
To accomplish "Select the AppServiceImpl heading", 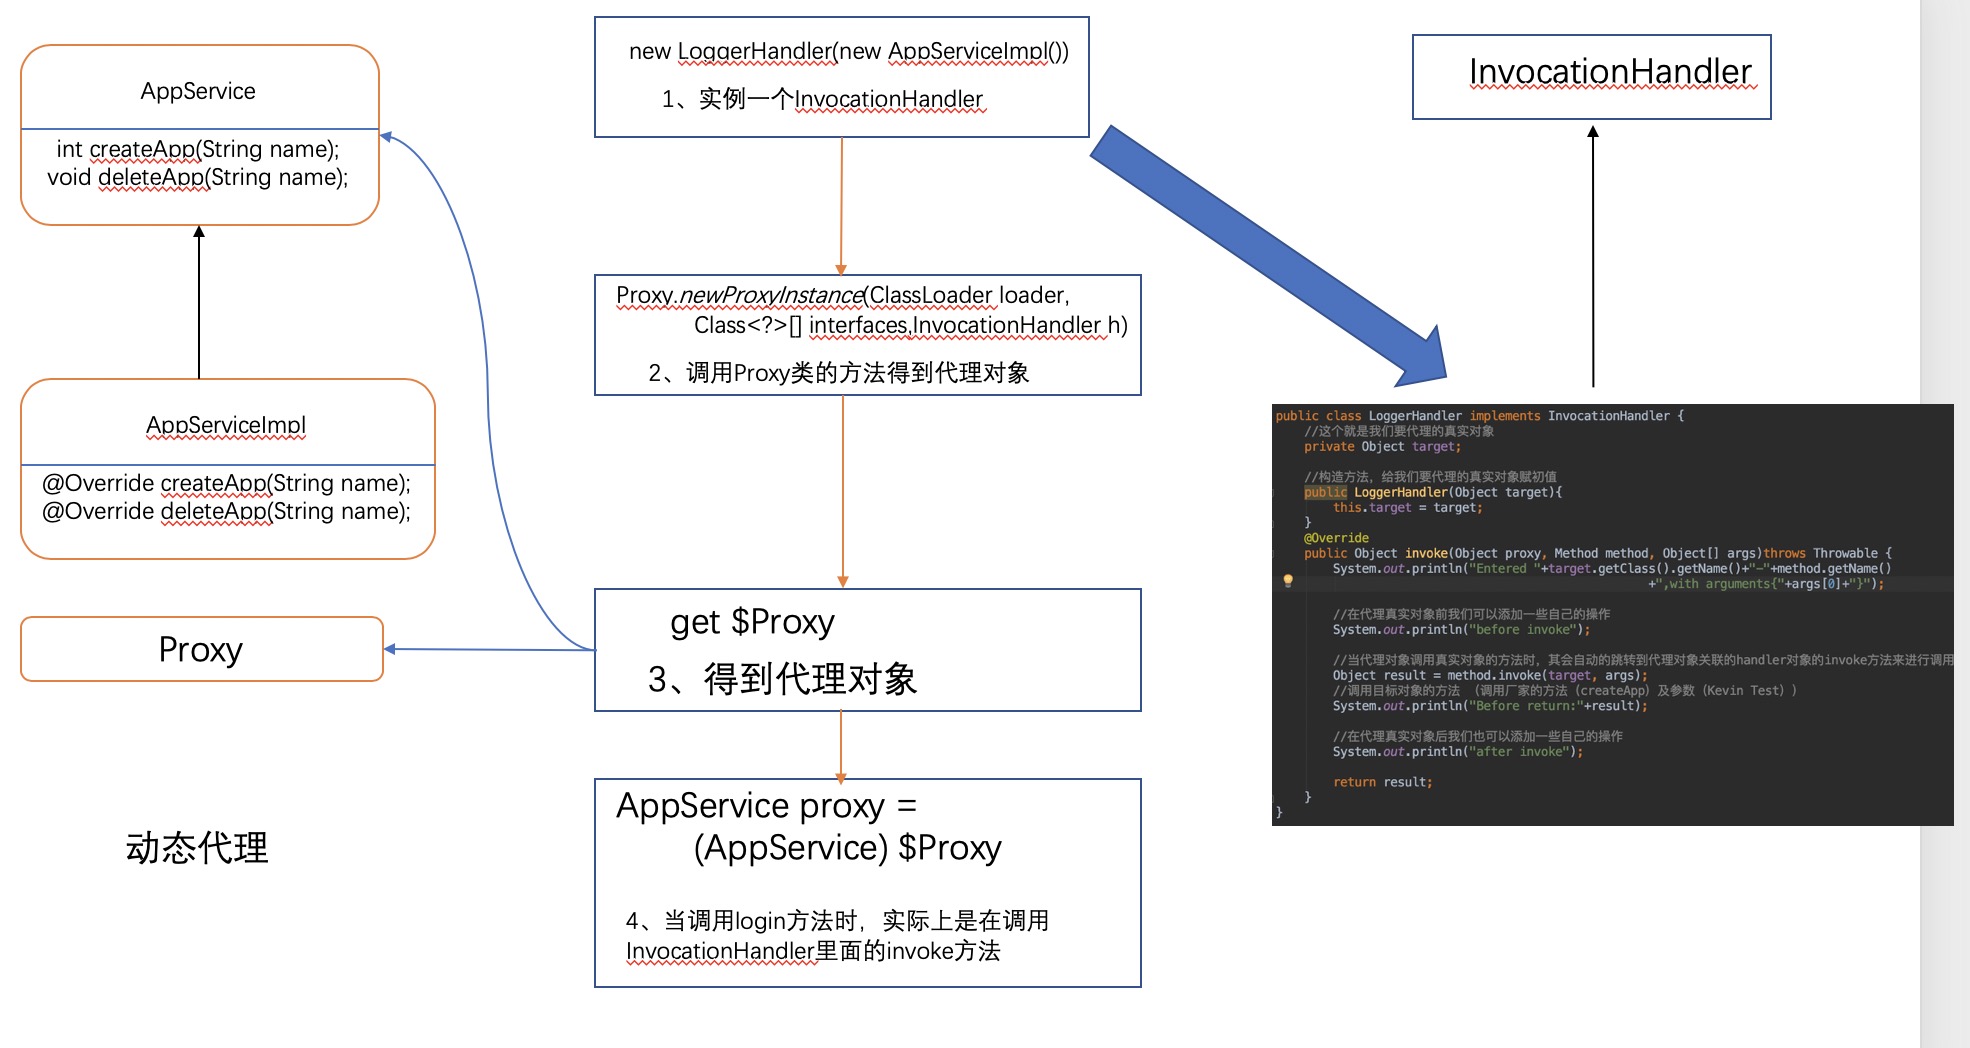I will pyautogui.click(x=226, y=425).
